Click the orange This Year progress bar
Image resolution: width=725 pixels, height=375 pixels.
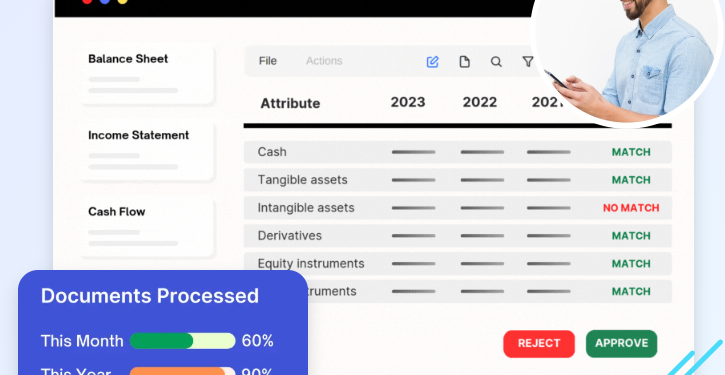pyautogui.click(x=183, y=371)
